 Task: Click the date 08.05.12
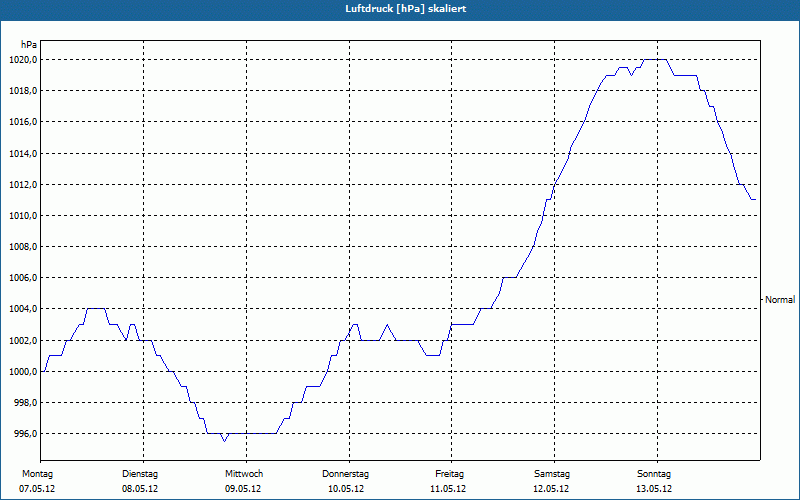pos(140,489)
